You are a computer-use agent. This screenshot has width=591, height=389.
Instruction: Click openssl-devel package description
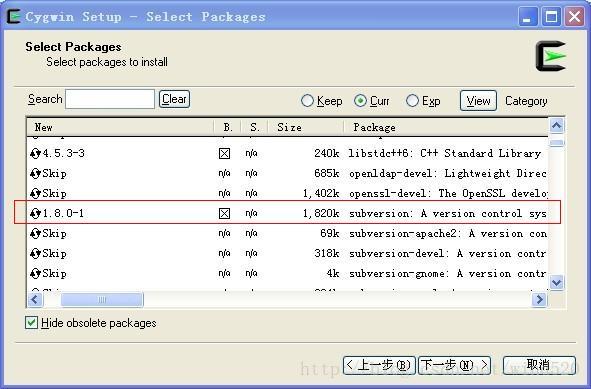[448, 193]
